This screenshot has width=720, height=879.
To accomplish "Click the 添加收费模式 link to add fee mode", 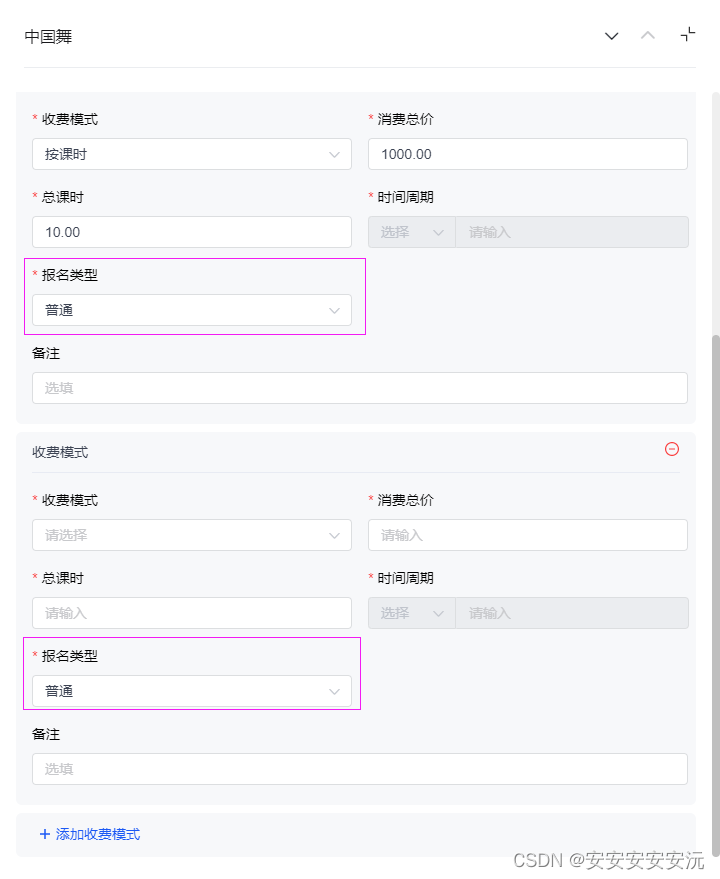I will tap(97, 834).
